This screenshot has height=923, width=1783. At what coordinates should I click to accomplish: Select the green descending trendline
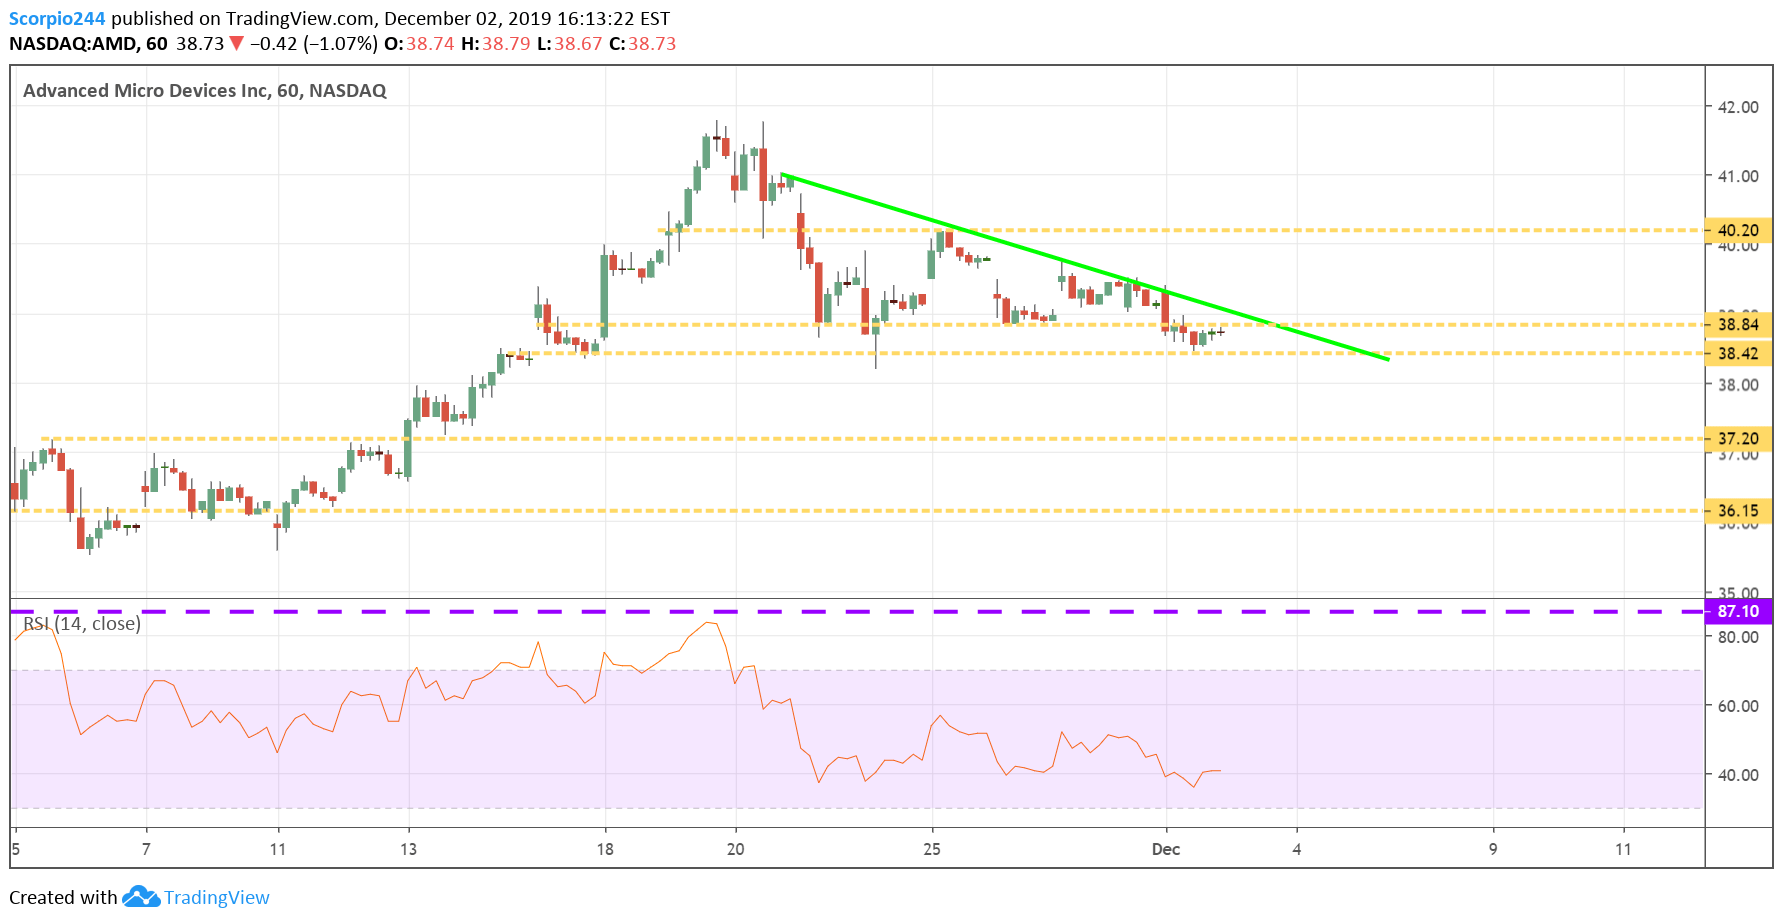(x=1085, y=266)
